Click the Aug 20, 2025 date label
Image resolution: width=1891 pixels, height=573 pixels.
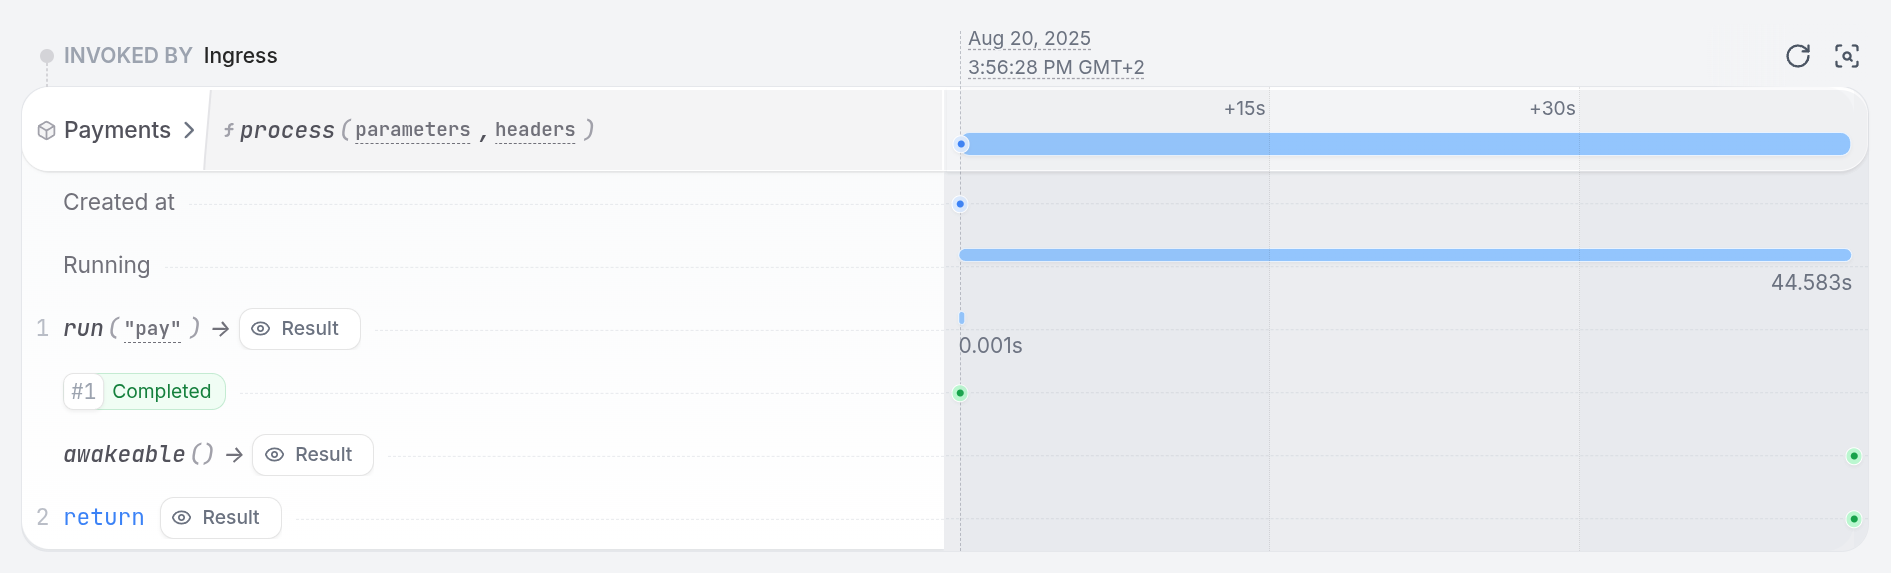[x=1029, y=38]
